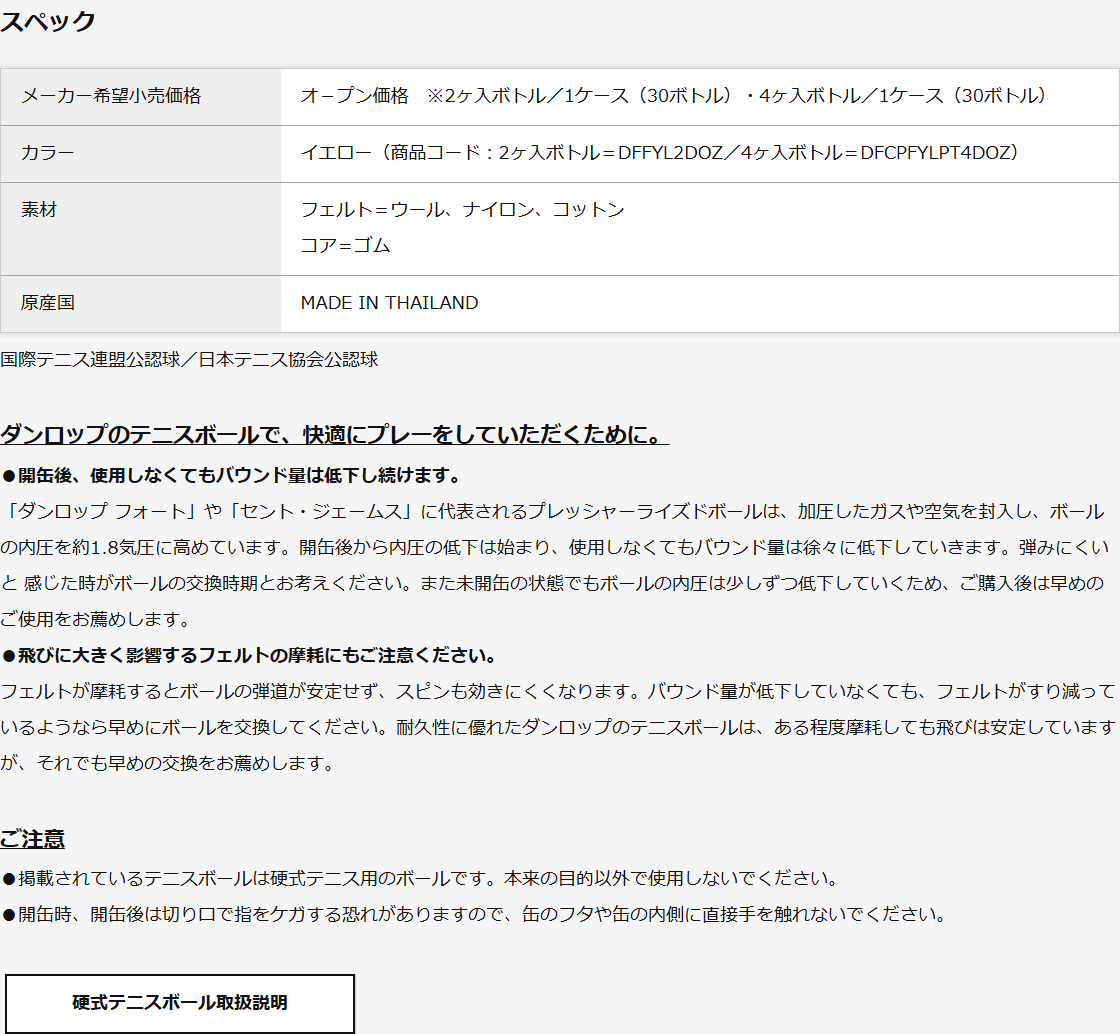
Task: Click the paragraph line starting 「ダンロップ フォート」
Action: [554, 511]
